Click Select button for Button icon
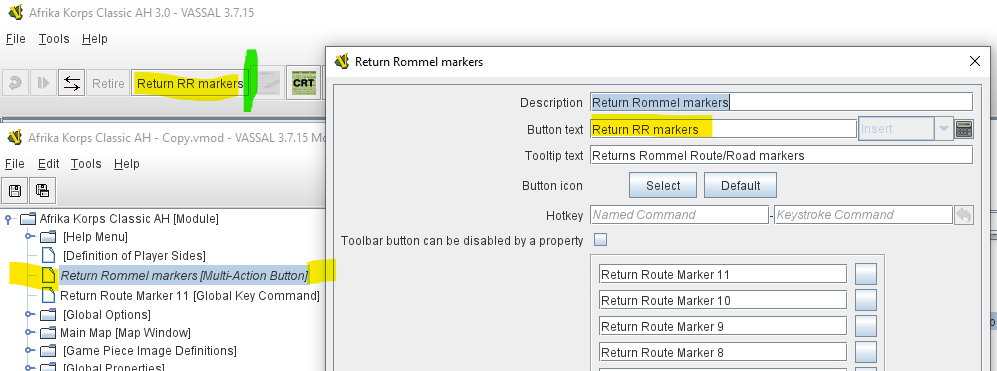Screen dimensions: 997x371 pyautogui.click(x=663, y=186)
